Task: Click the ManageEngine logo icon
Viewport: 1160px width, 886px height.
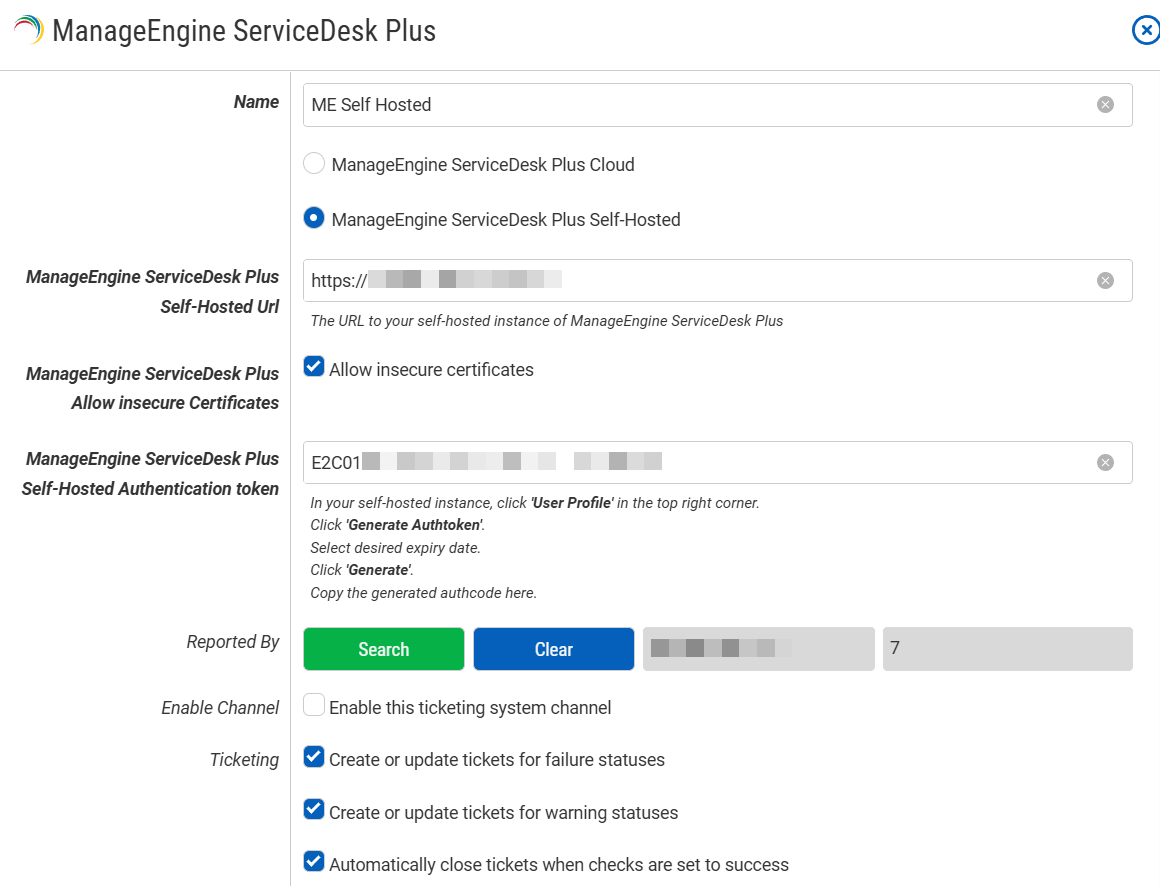Action: (29, 31)
